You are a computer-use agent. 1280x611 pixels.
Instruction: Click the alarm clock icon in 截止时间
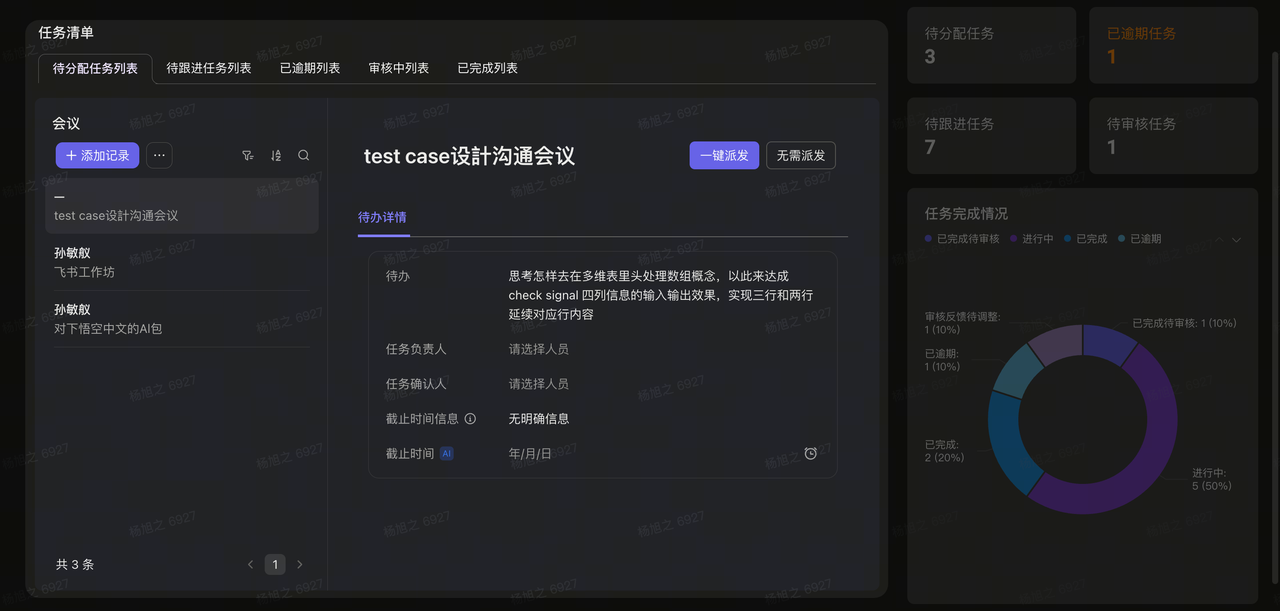811,454
